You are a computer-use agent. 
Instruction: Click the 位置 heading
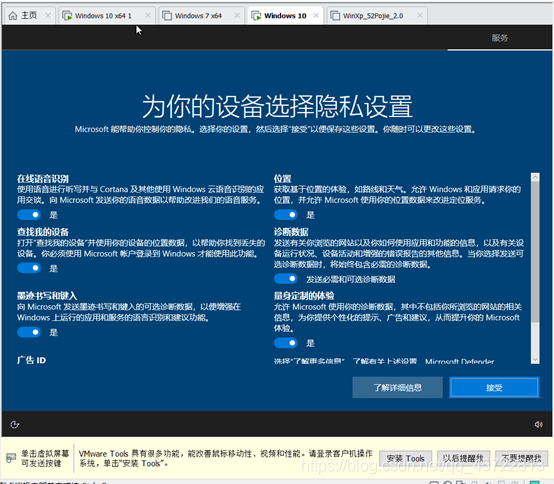(x=283, y=179)
